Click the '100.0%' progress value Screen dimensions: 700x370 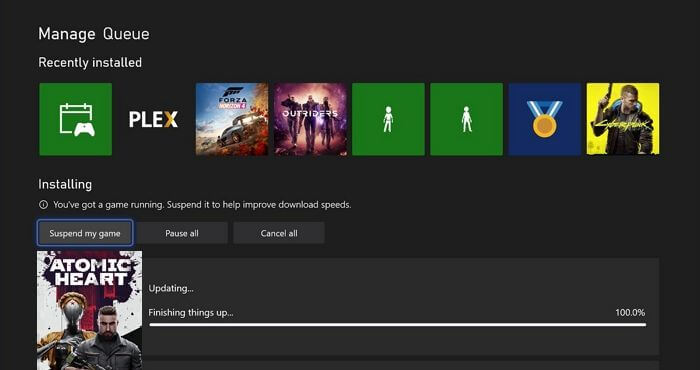coord(630,313)
